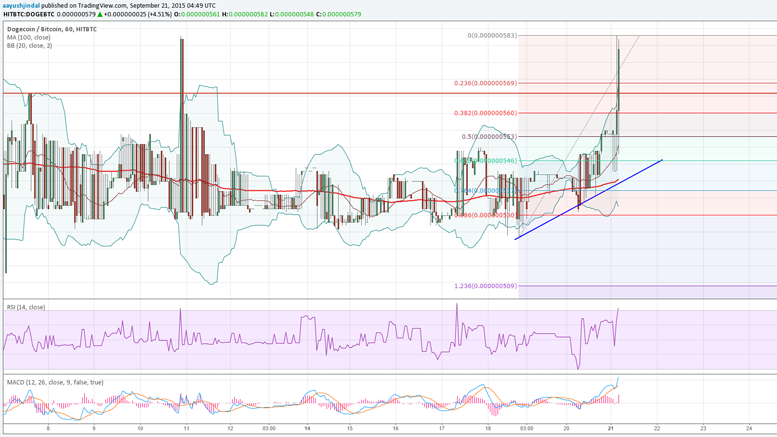The width and height of the screenshot is (777, 437).
Task: Click the date 10 on time axis
Action: [x=140, y=429]
